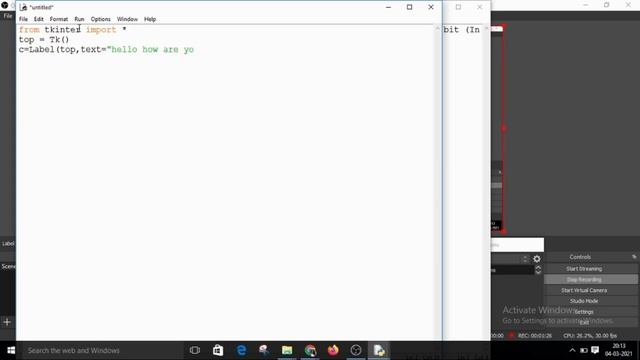Switch to Chrome in the taskbar
Viewport: 640px width, 360px height.
click(310, 350)
